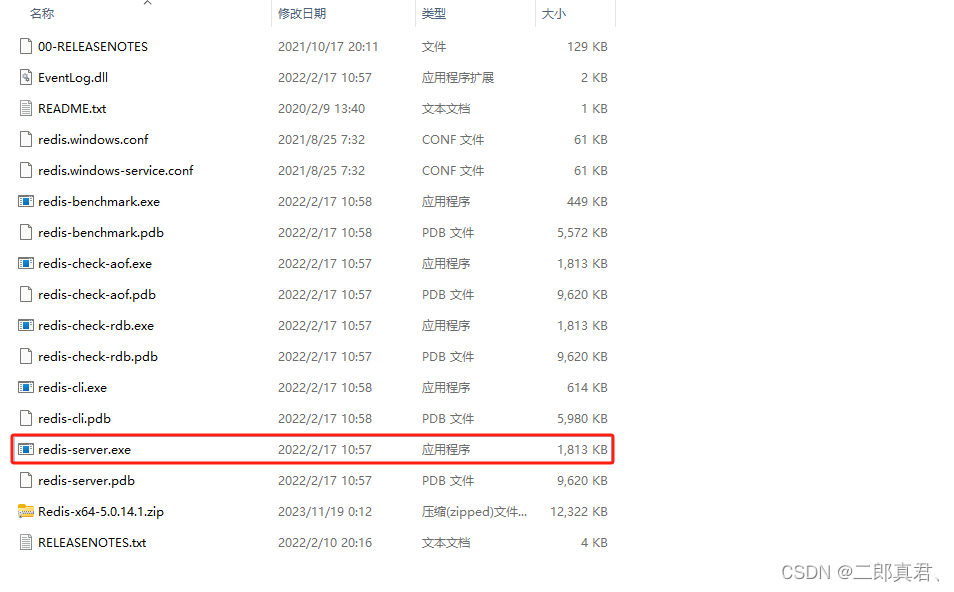Click the redis-cli.pdb file icon
Viewport: 954px width, 592px height.
[x=26, y=419]
